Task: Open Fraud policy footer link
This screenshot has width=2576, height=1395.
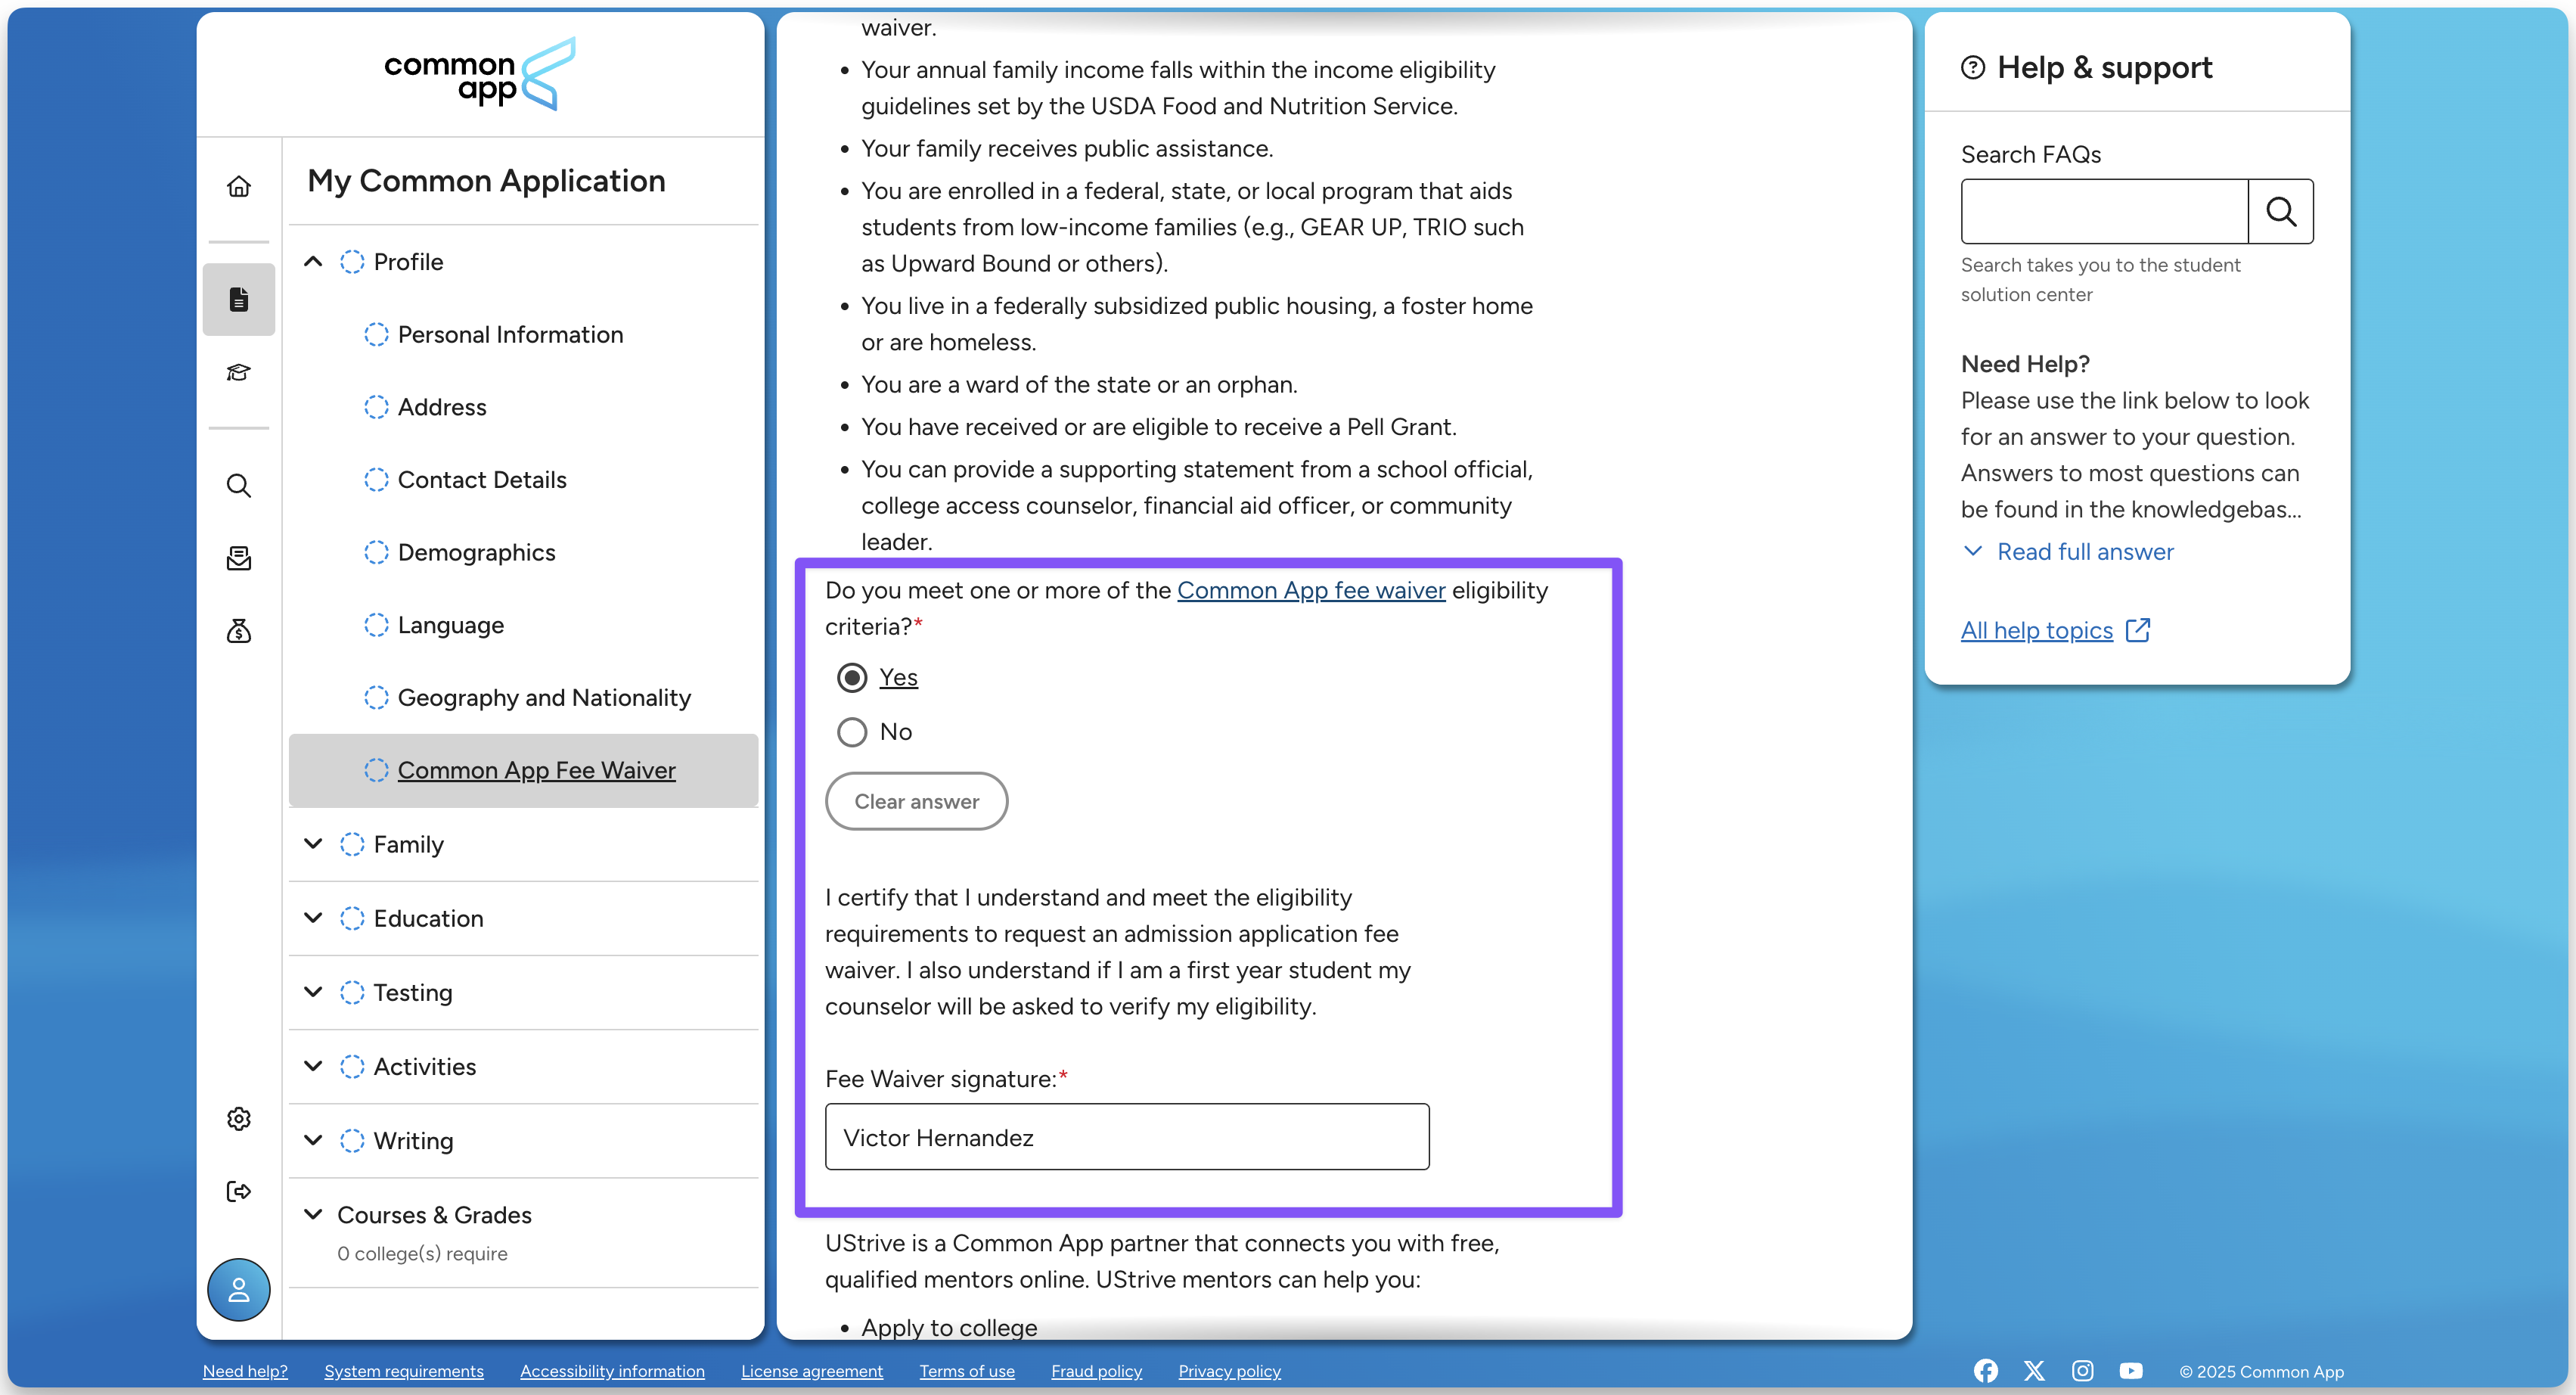Action: [x=1096, y=1371]
